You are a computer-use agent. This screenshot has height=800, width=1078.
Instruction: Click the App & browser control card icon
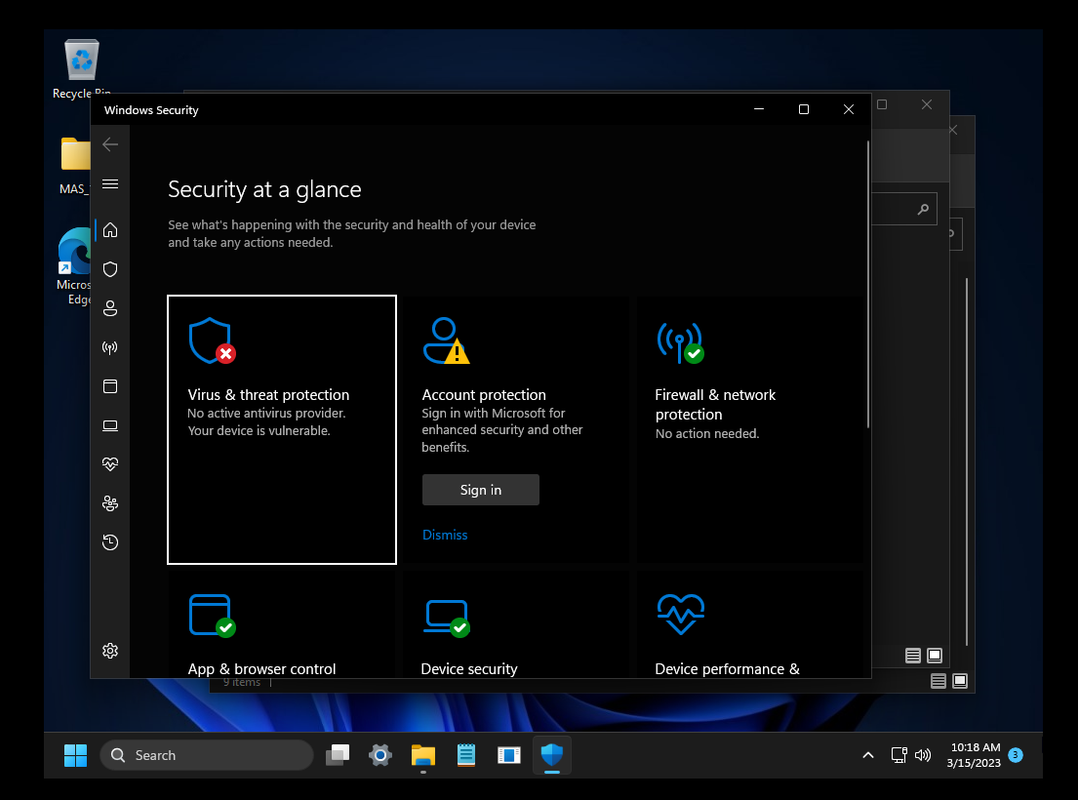coord(212,616)
